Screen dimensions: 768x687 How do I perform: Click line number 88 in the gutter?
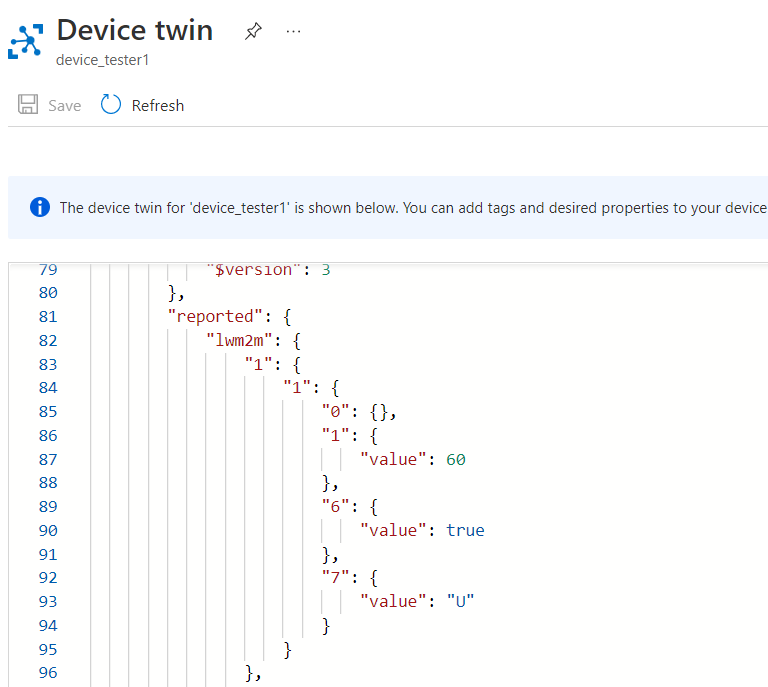click(x=48, y=483)
